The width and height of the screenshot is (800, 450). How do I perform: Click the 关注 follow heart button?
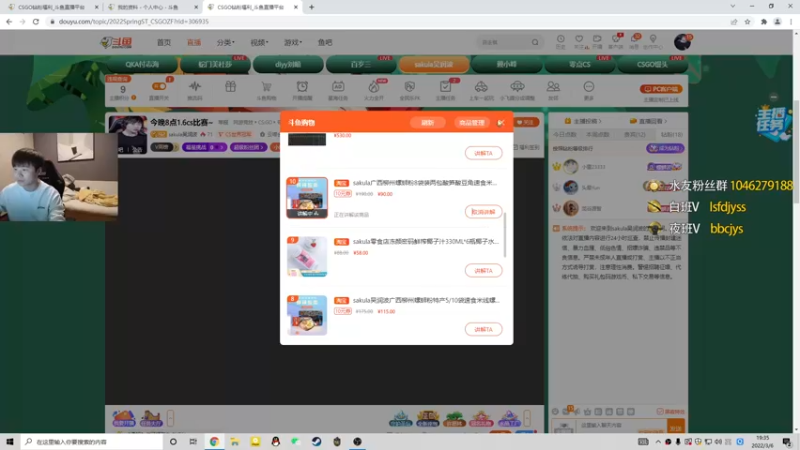pyautogui.click(x=526, y=122)
